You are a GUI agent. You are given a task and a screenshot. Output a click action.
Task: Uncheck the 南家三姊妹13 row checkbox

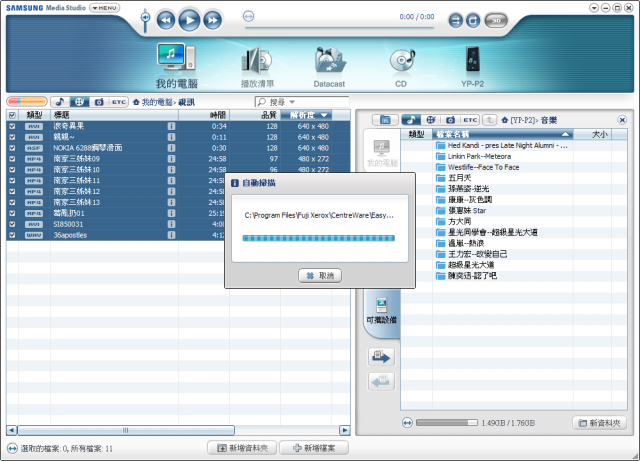pos(12,202)
